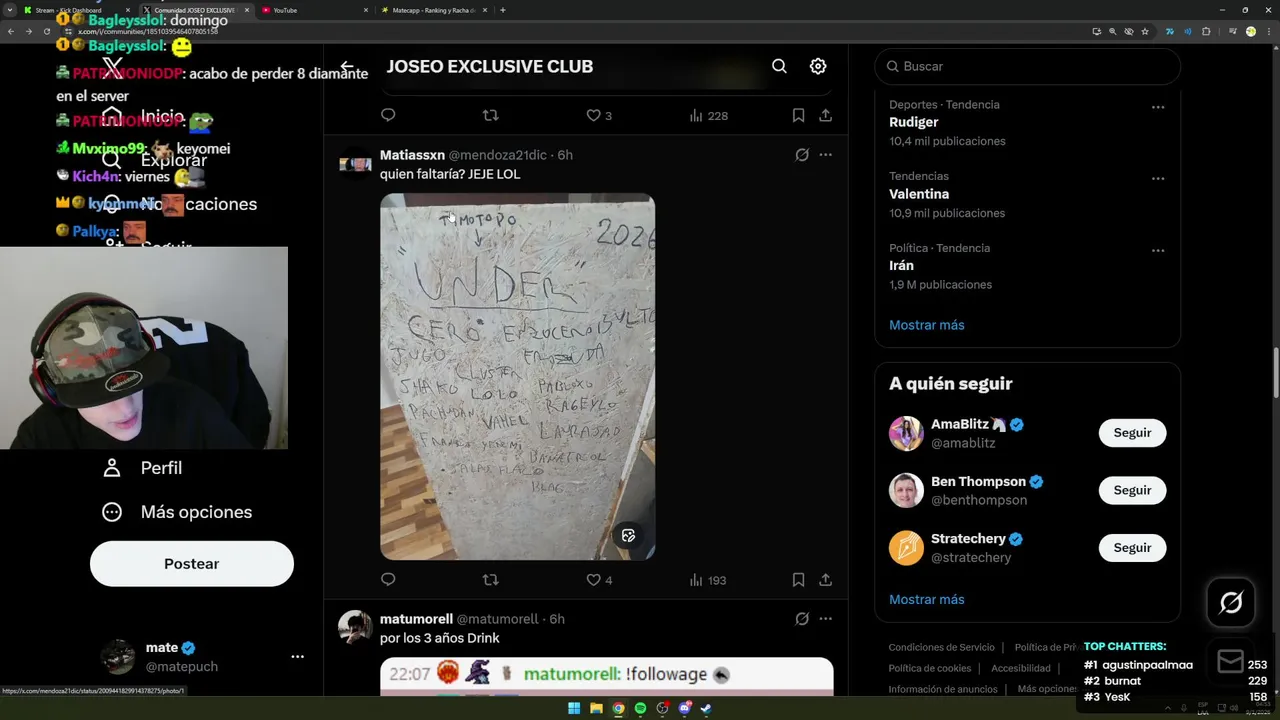Open matumorell's profile avatar
The image size is (1280, 720).
pos(355,628)
